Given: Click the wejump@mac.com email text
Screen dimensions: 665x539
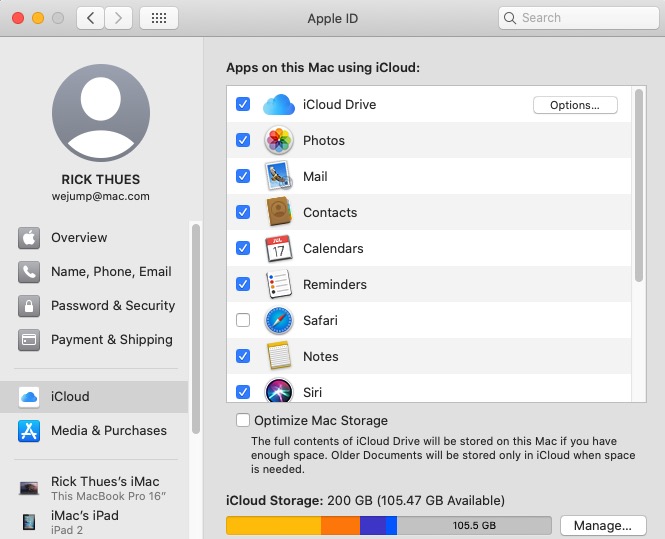Looking at the screenshot, I should (x=101, y=196).
